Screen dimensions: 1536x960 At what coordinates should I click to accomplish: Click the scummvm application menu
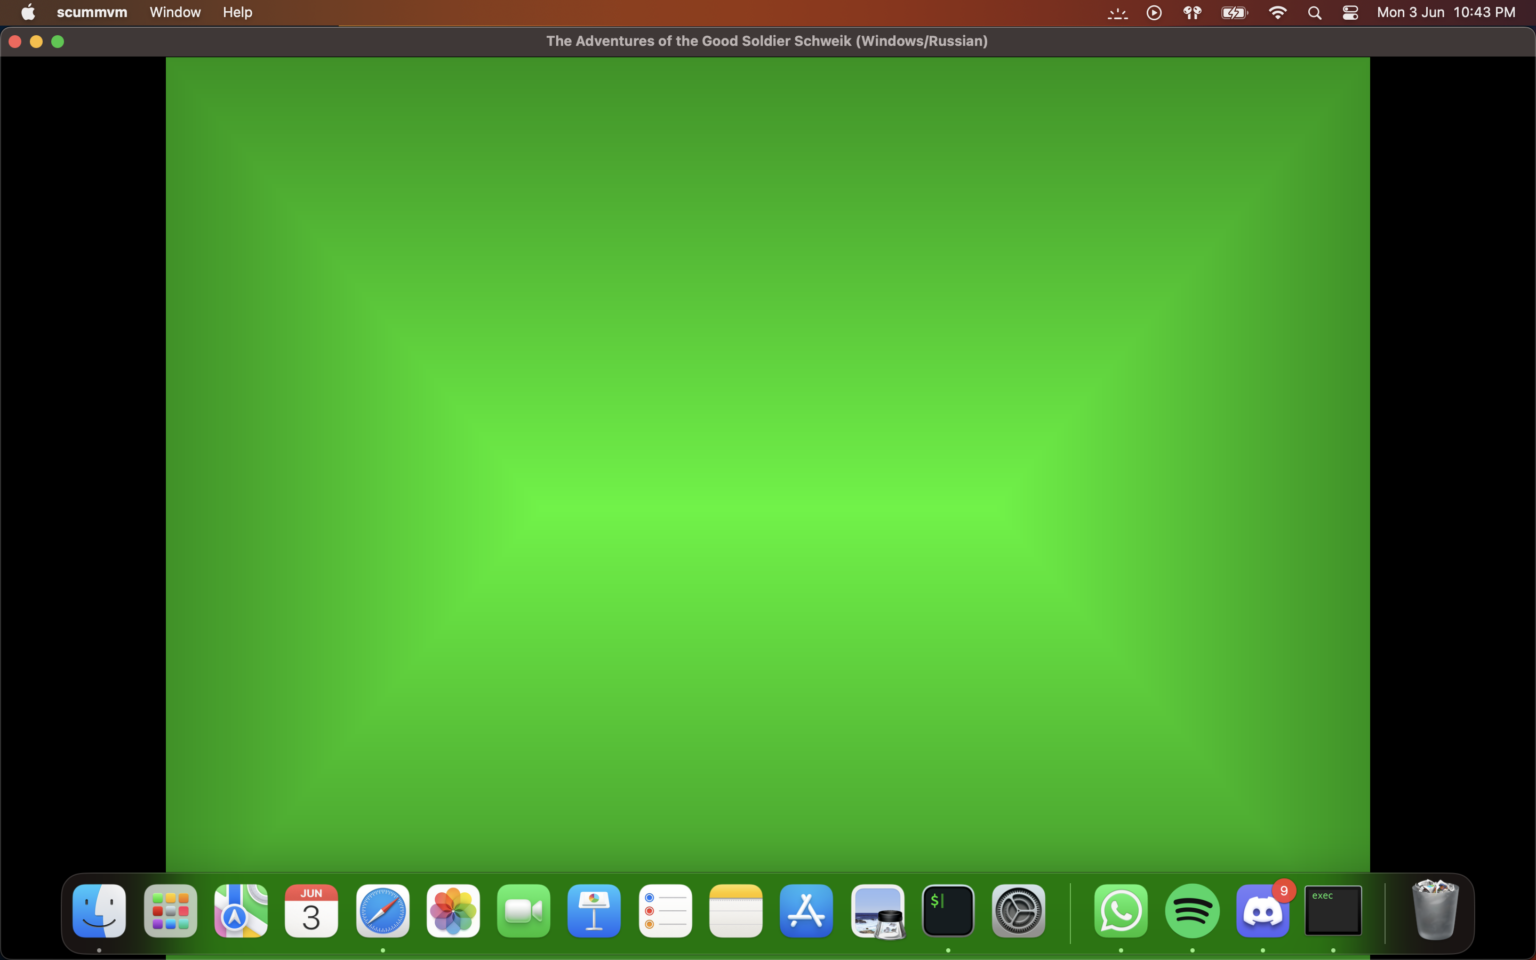92,12
